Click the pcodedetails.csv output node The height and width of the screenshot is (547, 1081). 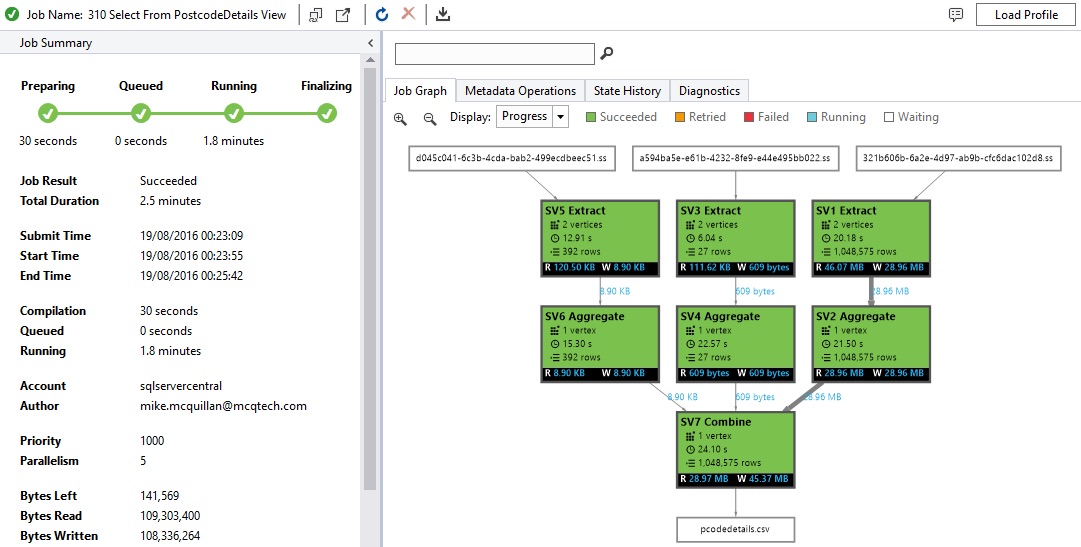pyautogui.click(x=736, y=530)
